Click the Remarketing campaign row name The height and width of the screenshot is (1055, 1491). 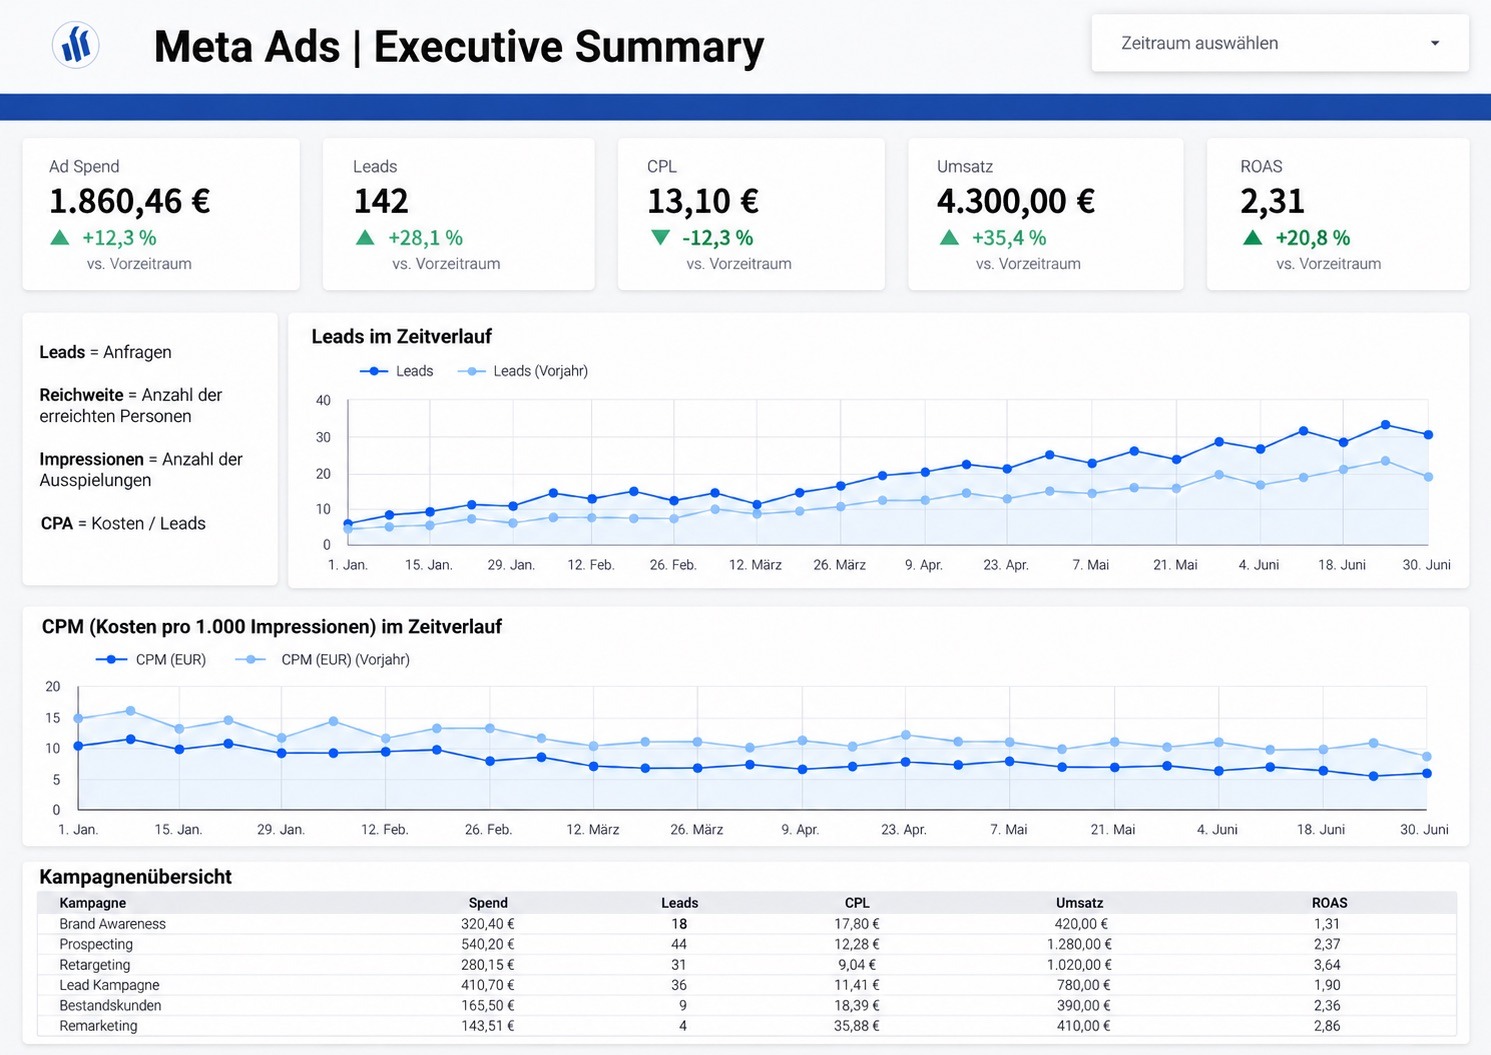point(98,1026)
